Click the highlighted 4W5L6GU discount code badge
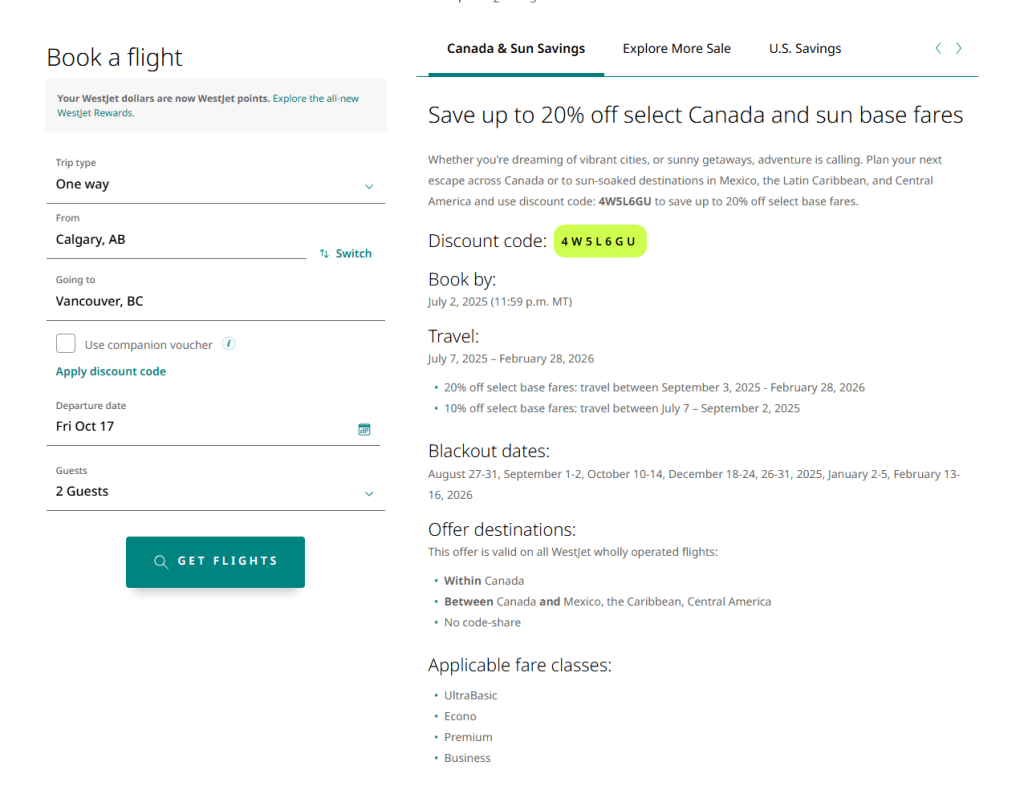This screenshot has height=786, width=1024. click(x=599, y=241)
